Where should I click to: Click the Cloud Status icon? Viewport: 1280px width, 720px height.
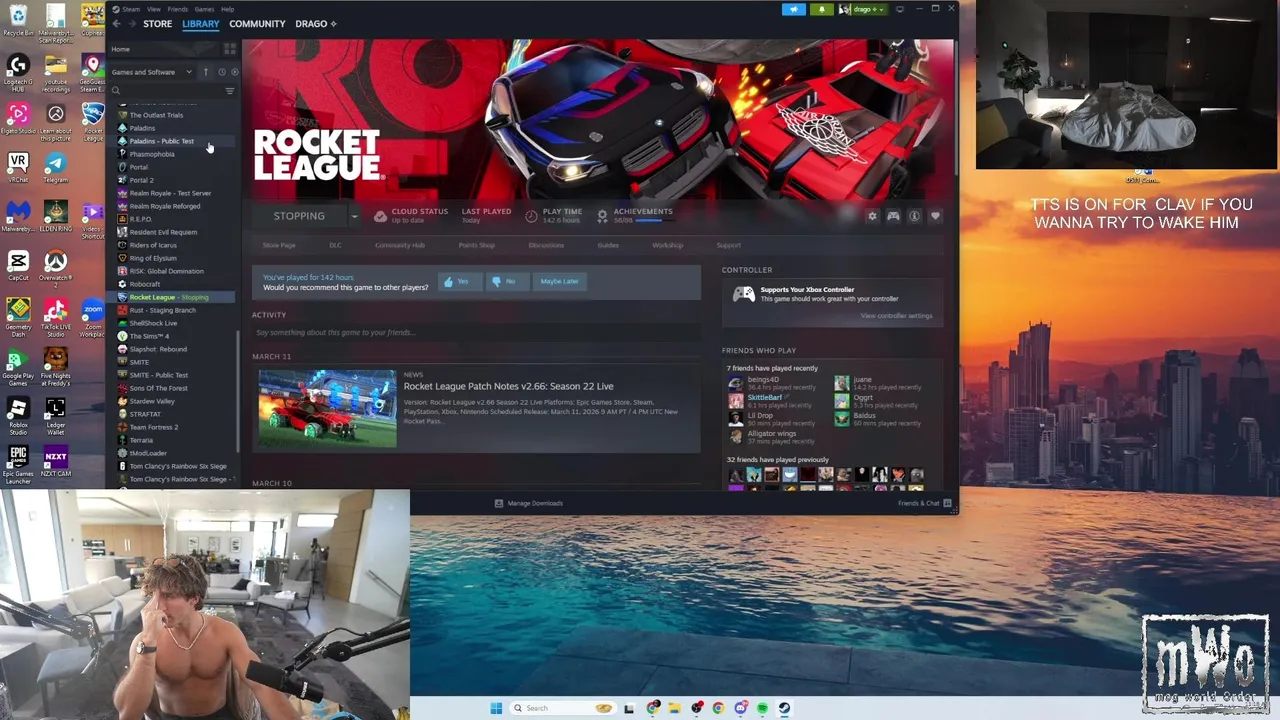[x=380, y=216]
